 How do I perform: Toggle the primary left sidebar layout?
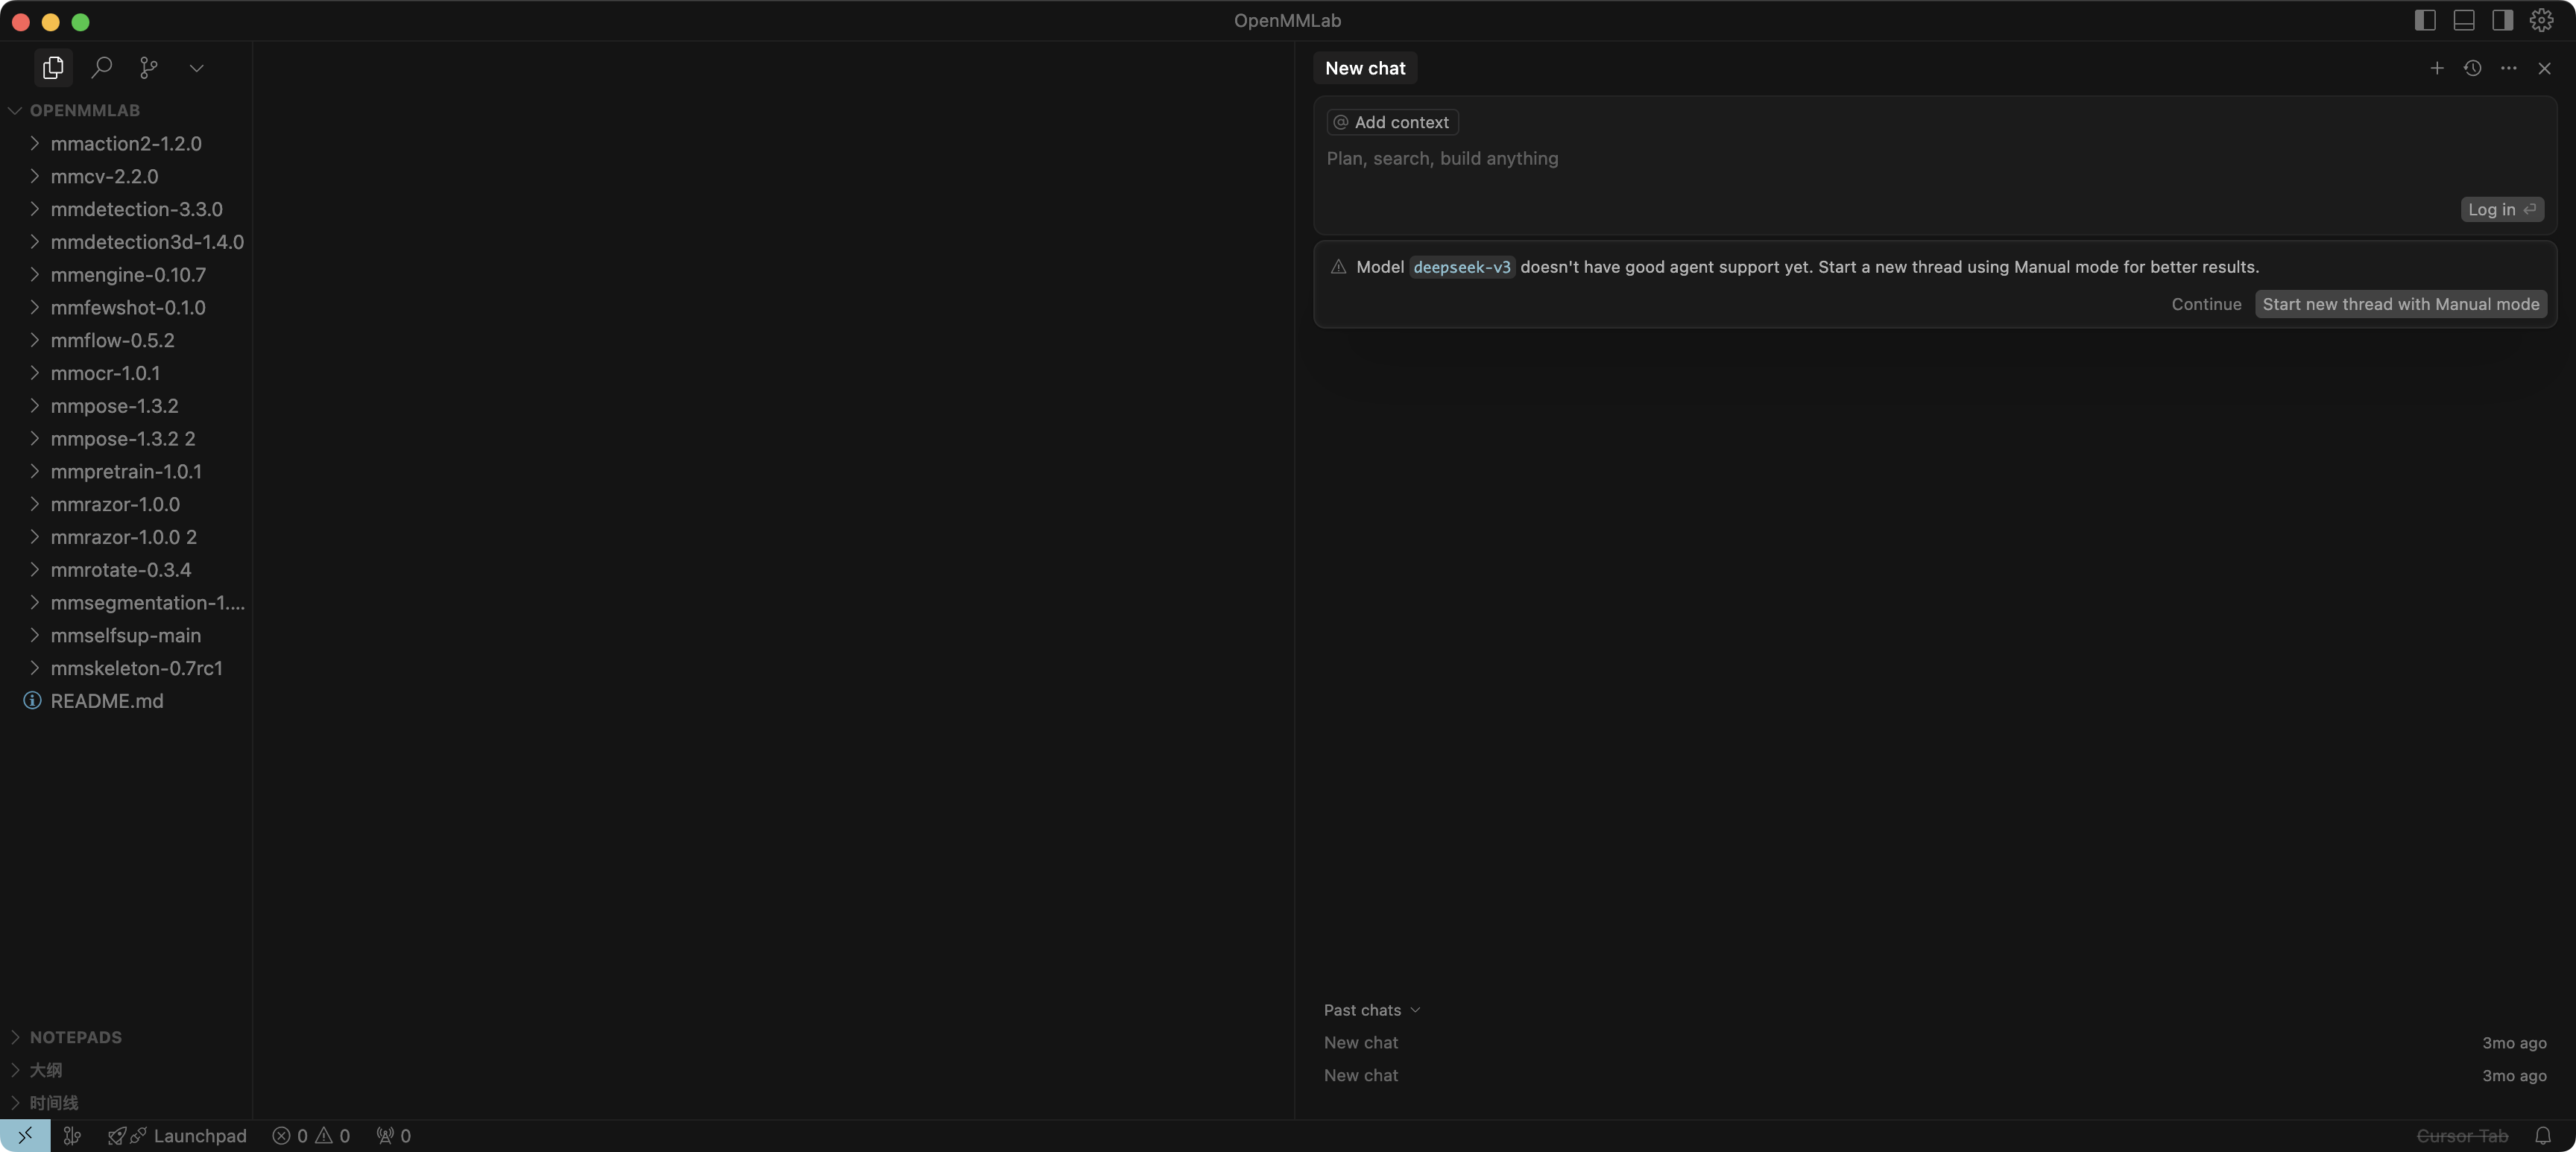click(x=2425, y=20)
